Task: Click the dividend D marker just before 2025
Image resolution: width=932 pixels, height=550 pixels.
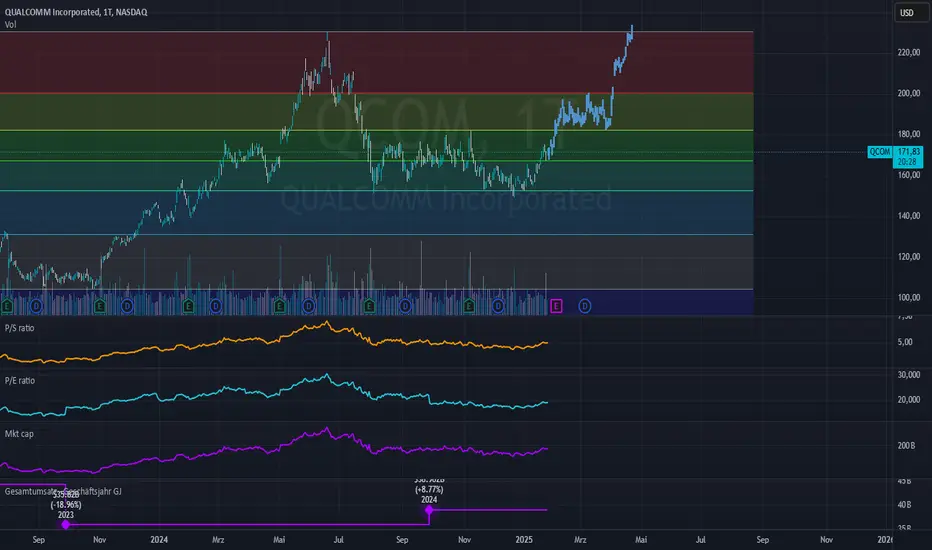Action: [x=498, y=306]
